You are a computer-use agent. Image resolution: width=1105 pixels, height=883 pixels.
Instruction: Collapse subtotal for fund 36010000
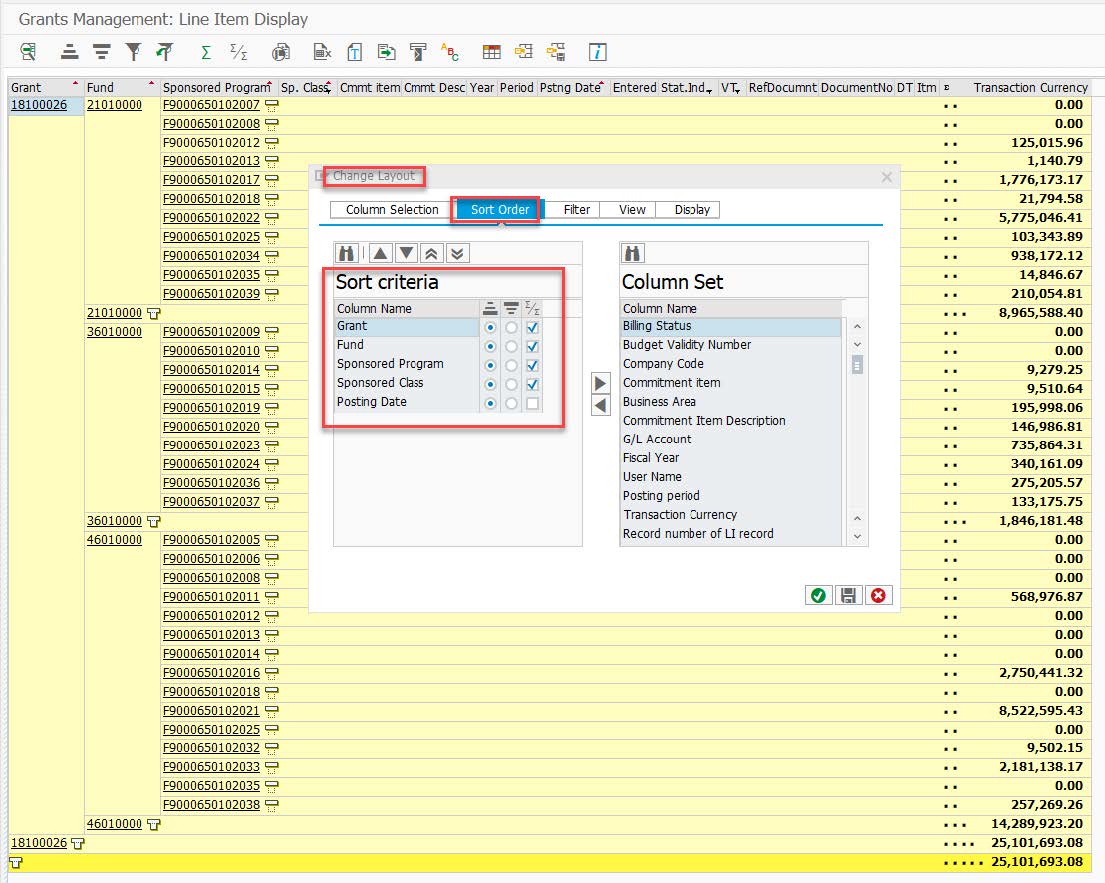pos(154,521)
